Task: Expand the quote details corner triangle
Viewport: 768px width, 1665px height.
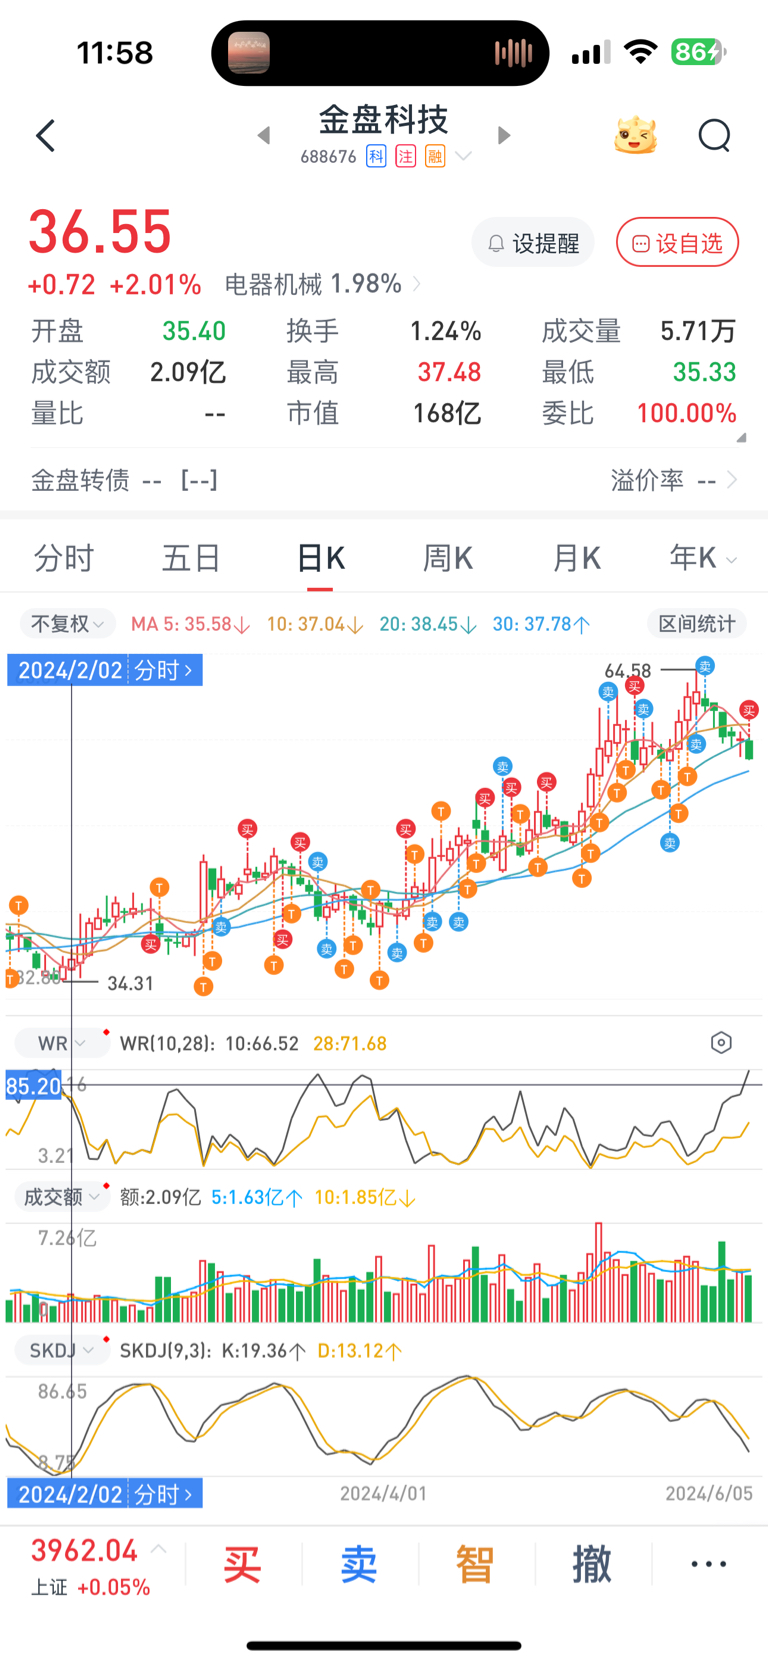Action: coord(742,437)
